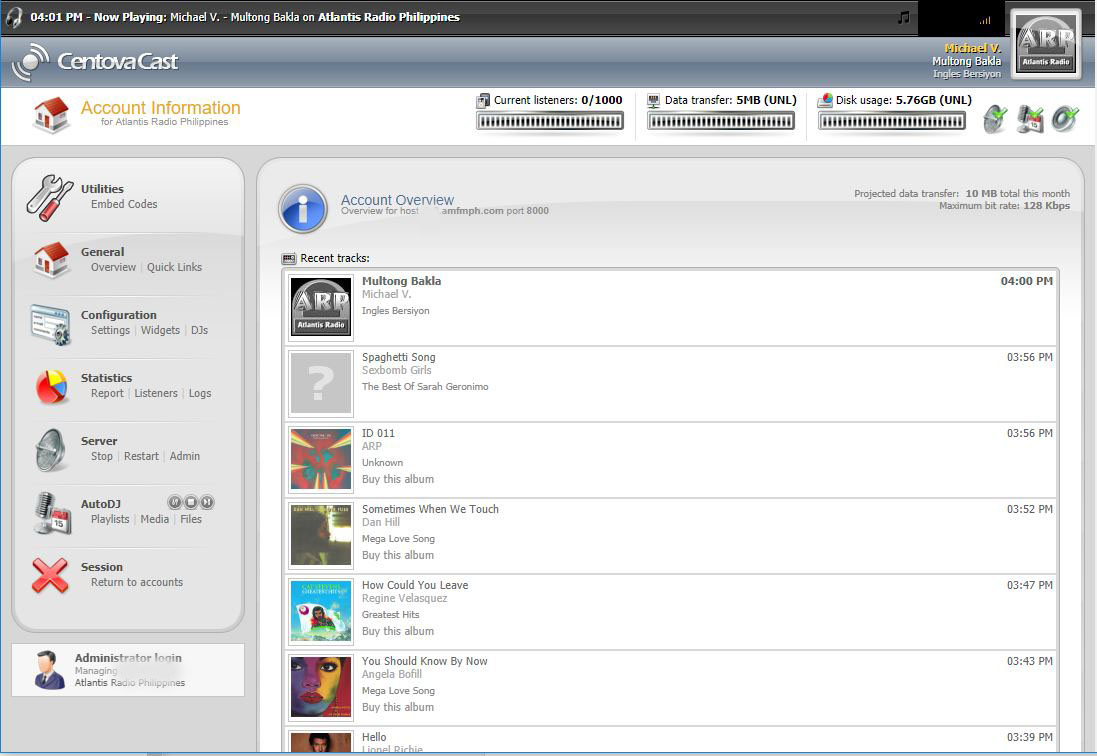Click the Account Overview heading
This screenshot has width=1097, height=756.
[397, 200]
